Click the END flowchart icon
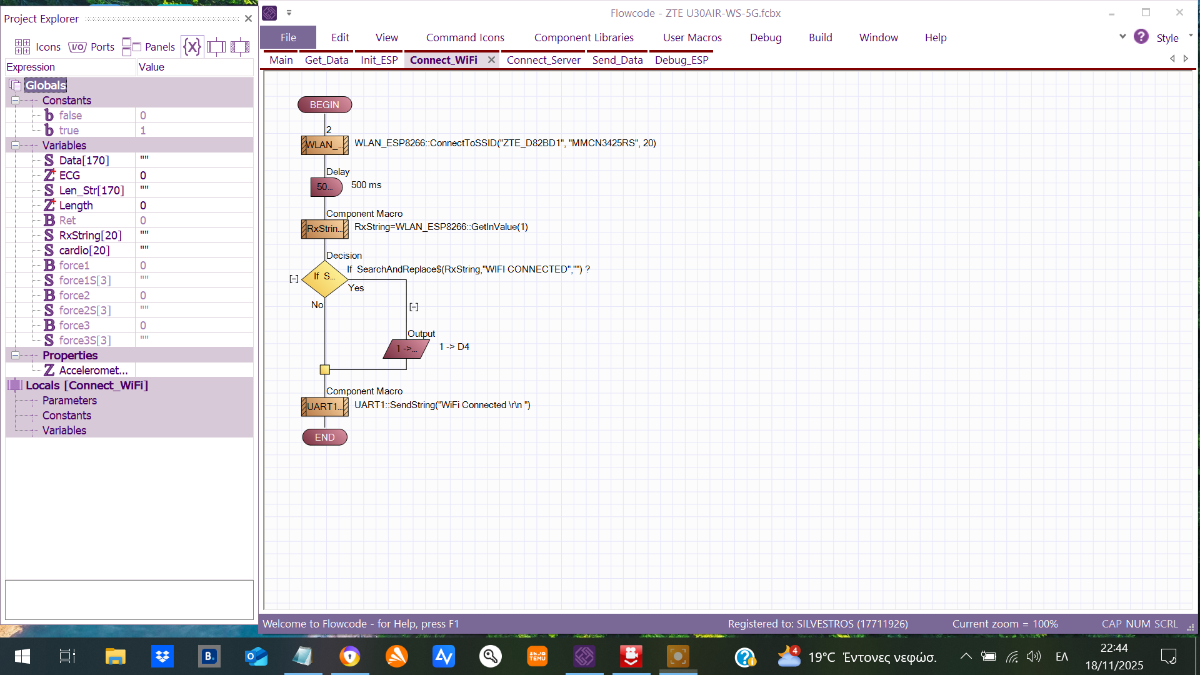The height and width of the screenshot is (675, 1200). click(324, 437)
